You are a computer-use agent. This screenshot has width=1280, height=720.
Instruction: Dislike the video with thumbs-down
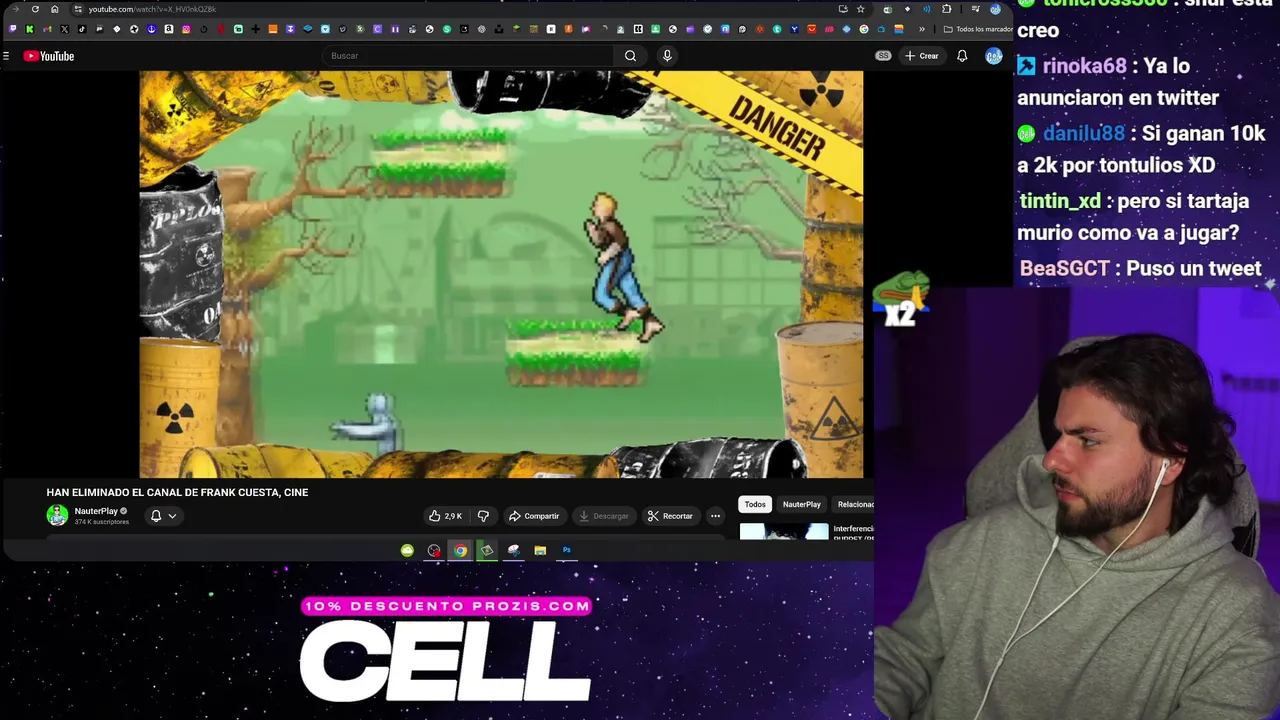point(483,516)
